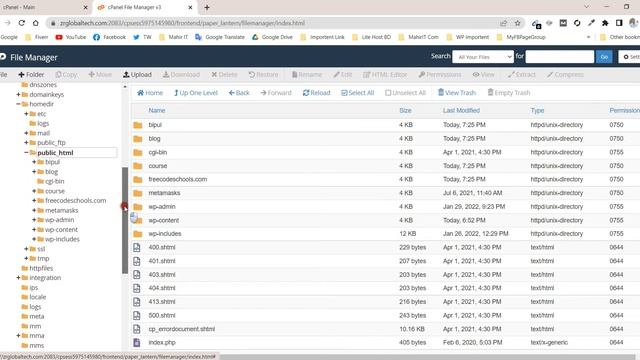Expand the freecodeschools.com tree node
This screenshot has width=640, height=360.
click(x=34, y=200)
